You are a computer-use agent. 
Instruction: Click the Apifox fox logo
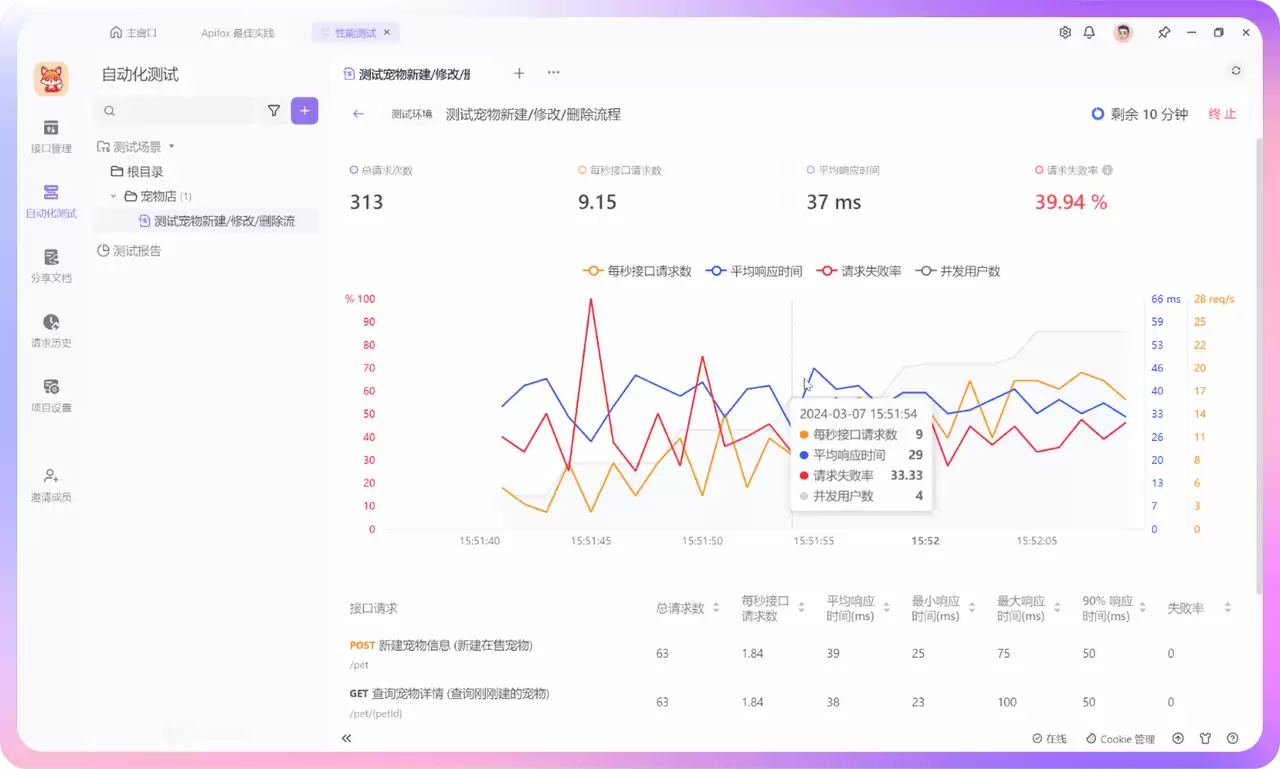(x=51, y=78)
